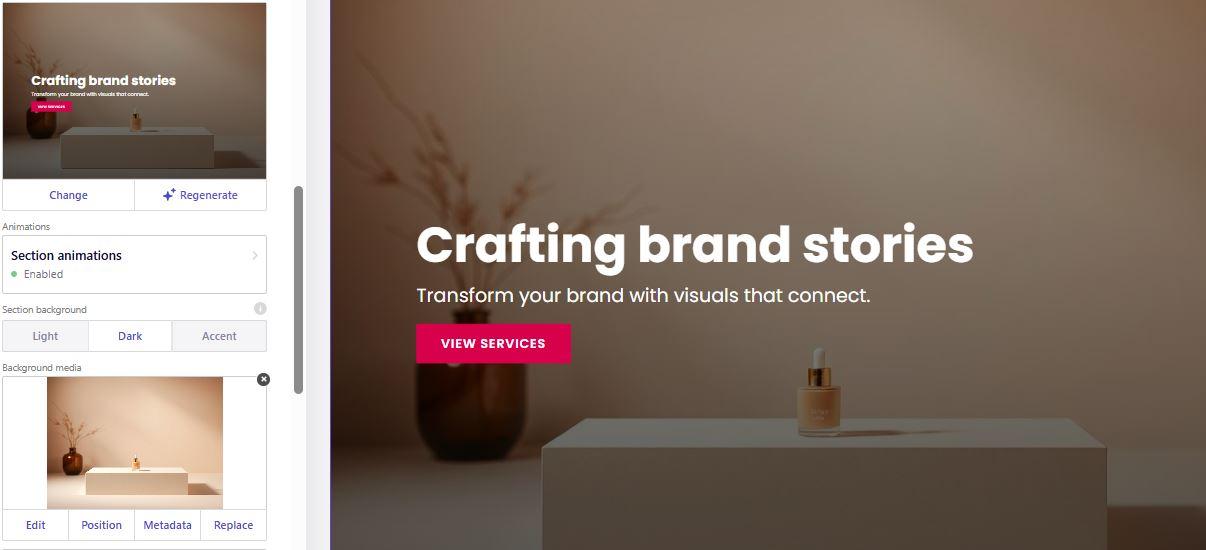Click the section layout preview thumbnail
Image resolution: width=1206 pixels, height=550 pixels.
[134, 91]
